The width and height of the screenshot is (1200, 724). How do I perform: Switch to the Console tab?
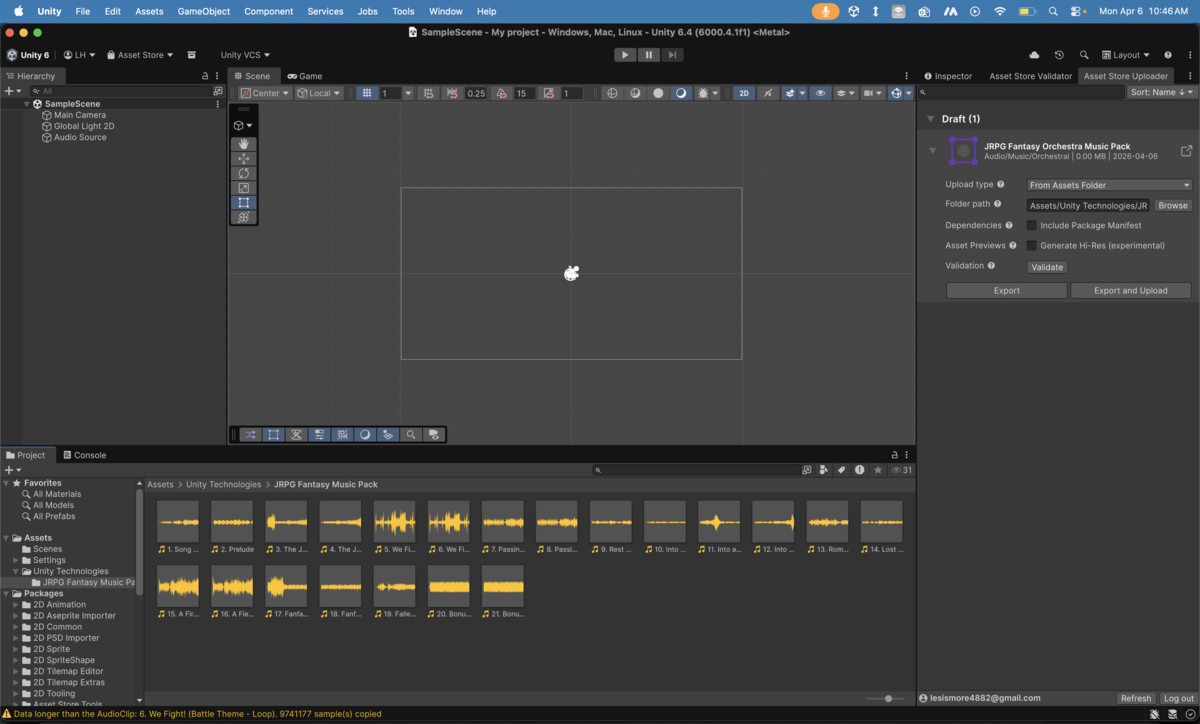(84, 455)
